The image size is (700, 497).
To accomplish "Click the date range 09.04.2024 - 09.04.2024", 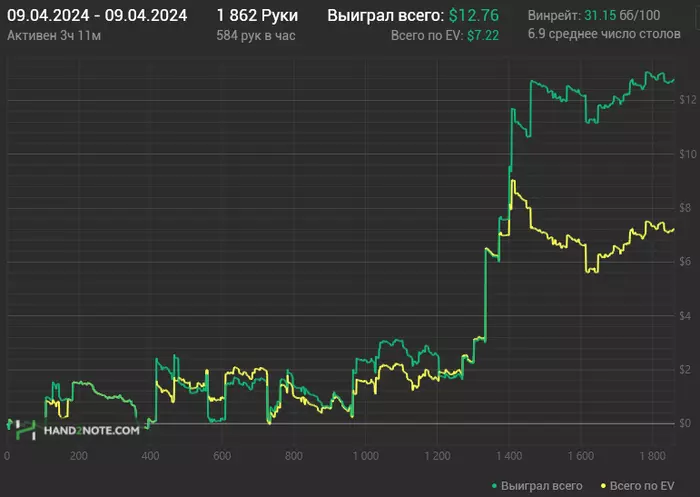I will pos(97,16).
